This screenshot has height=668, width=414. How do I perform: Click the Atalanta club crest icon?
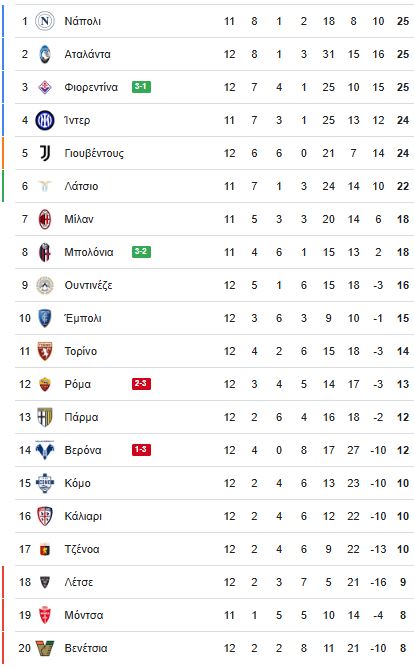pyautogui.click(x=45, y=54)
